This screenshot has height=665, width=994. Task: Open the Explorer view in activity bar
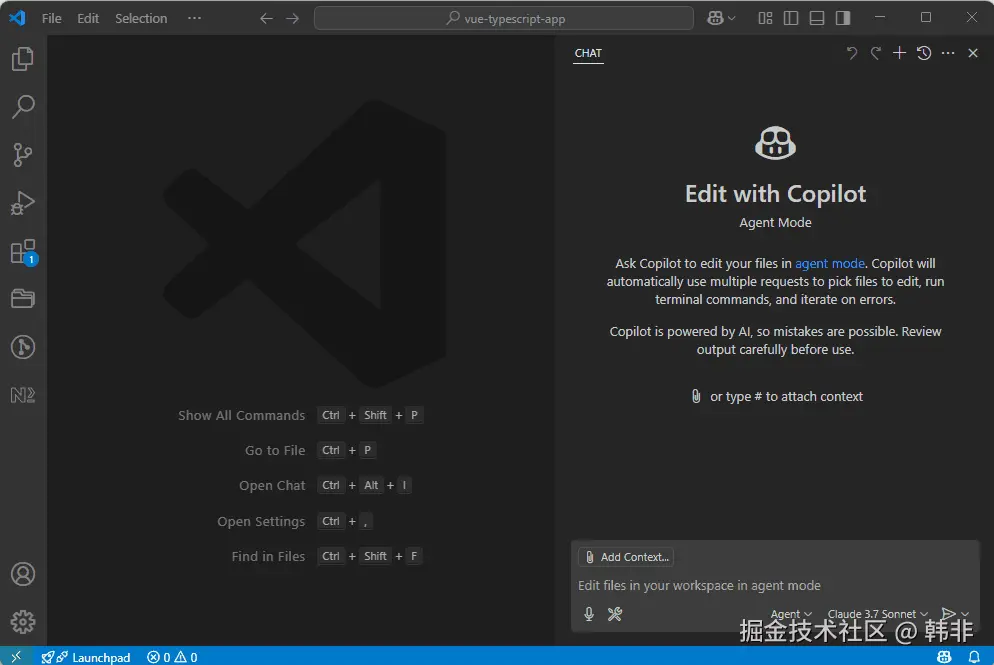(x=23, y=59)
